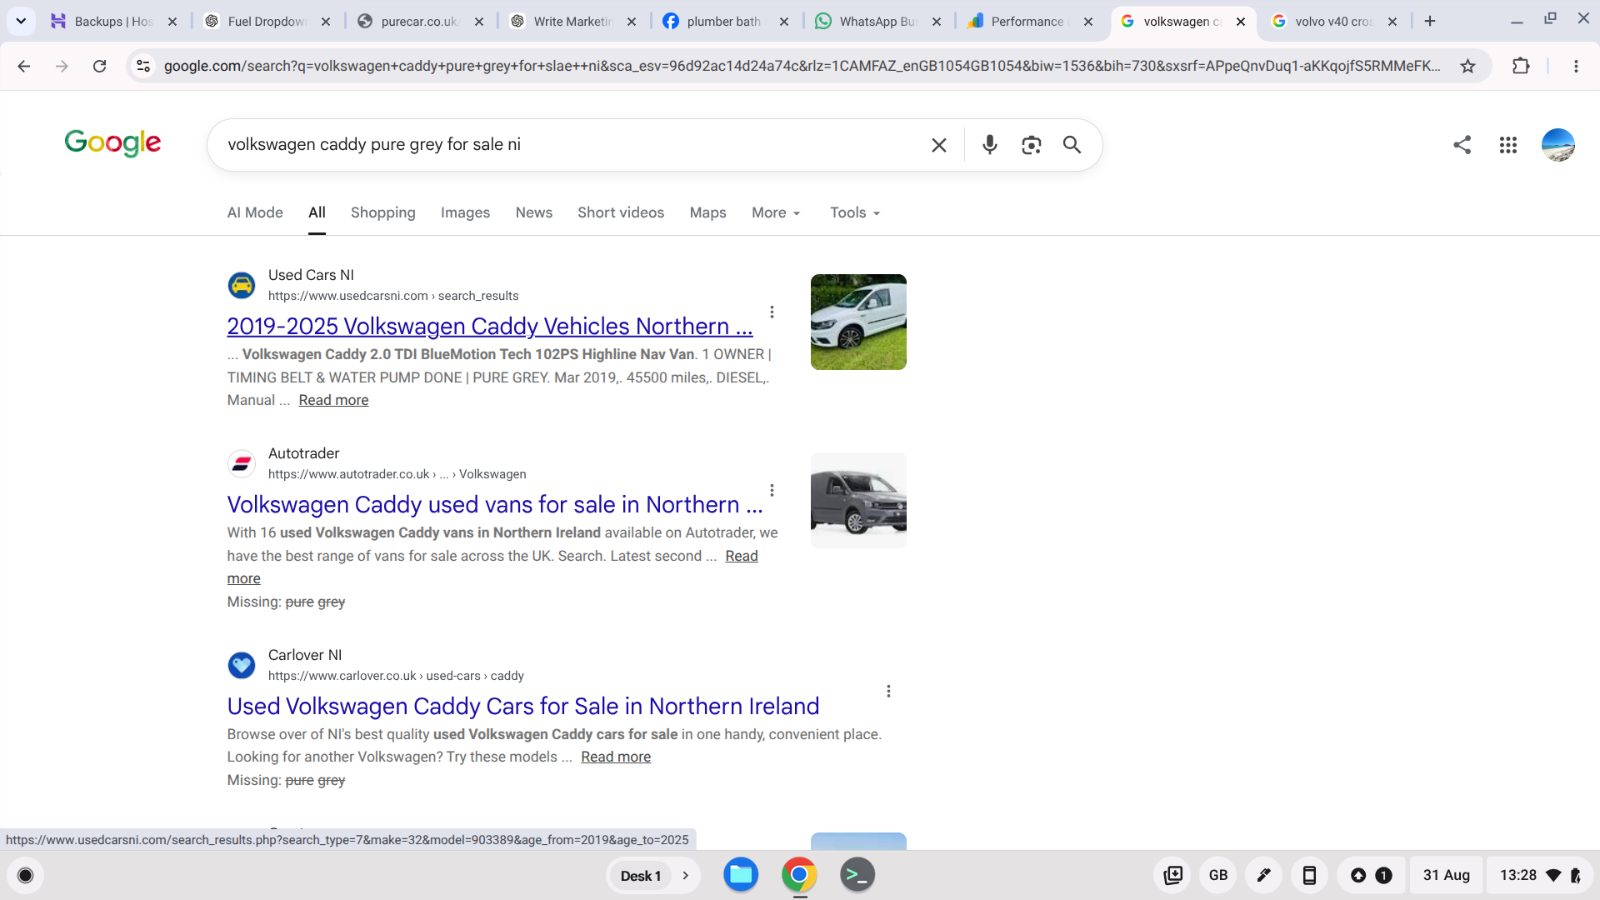The image size is (1600, 900).
Task: Open the Google apps grid
Action: pyautogui.click(x=1508, y=145)
